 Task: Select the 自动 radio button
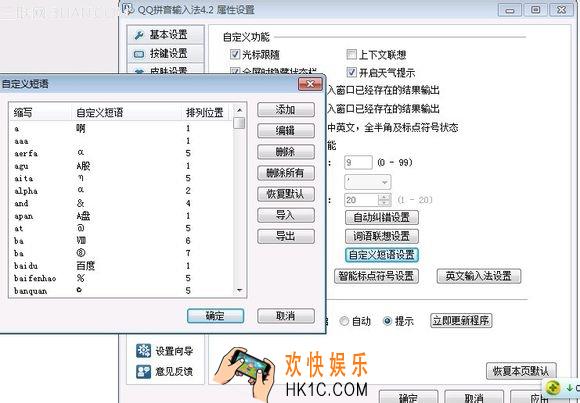[x=344, y=321]
